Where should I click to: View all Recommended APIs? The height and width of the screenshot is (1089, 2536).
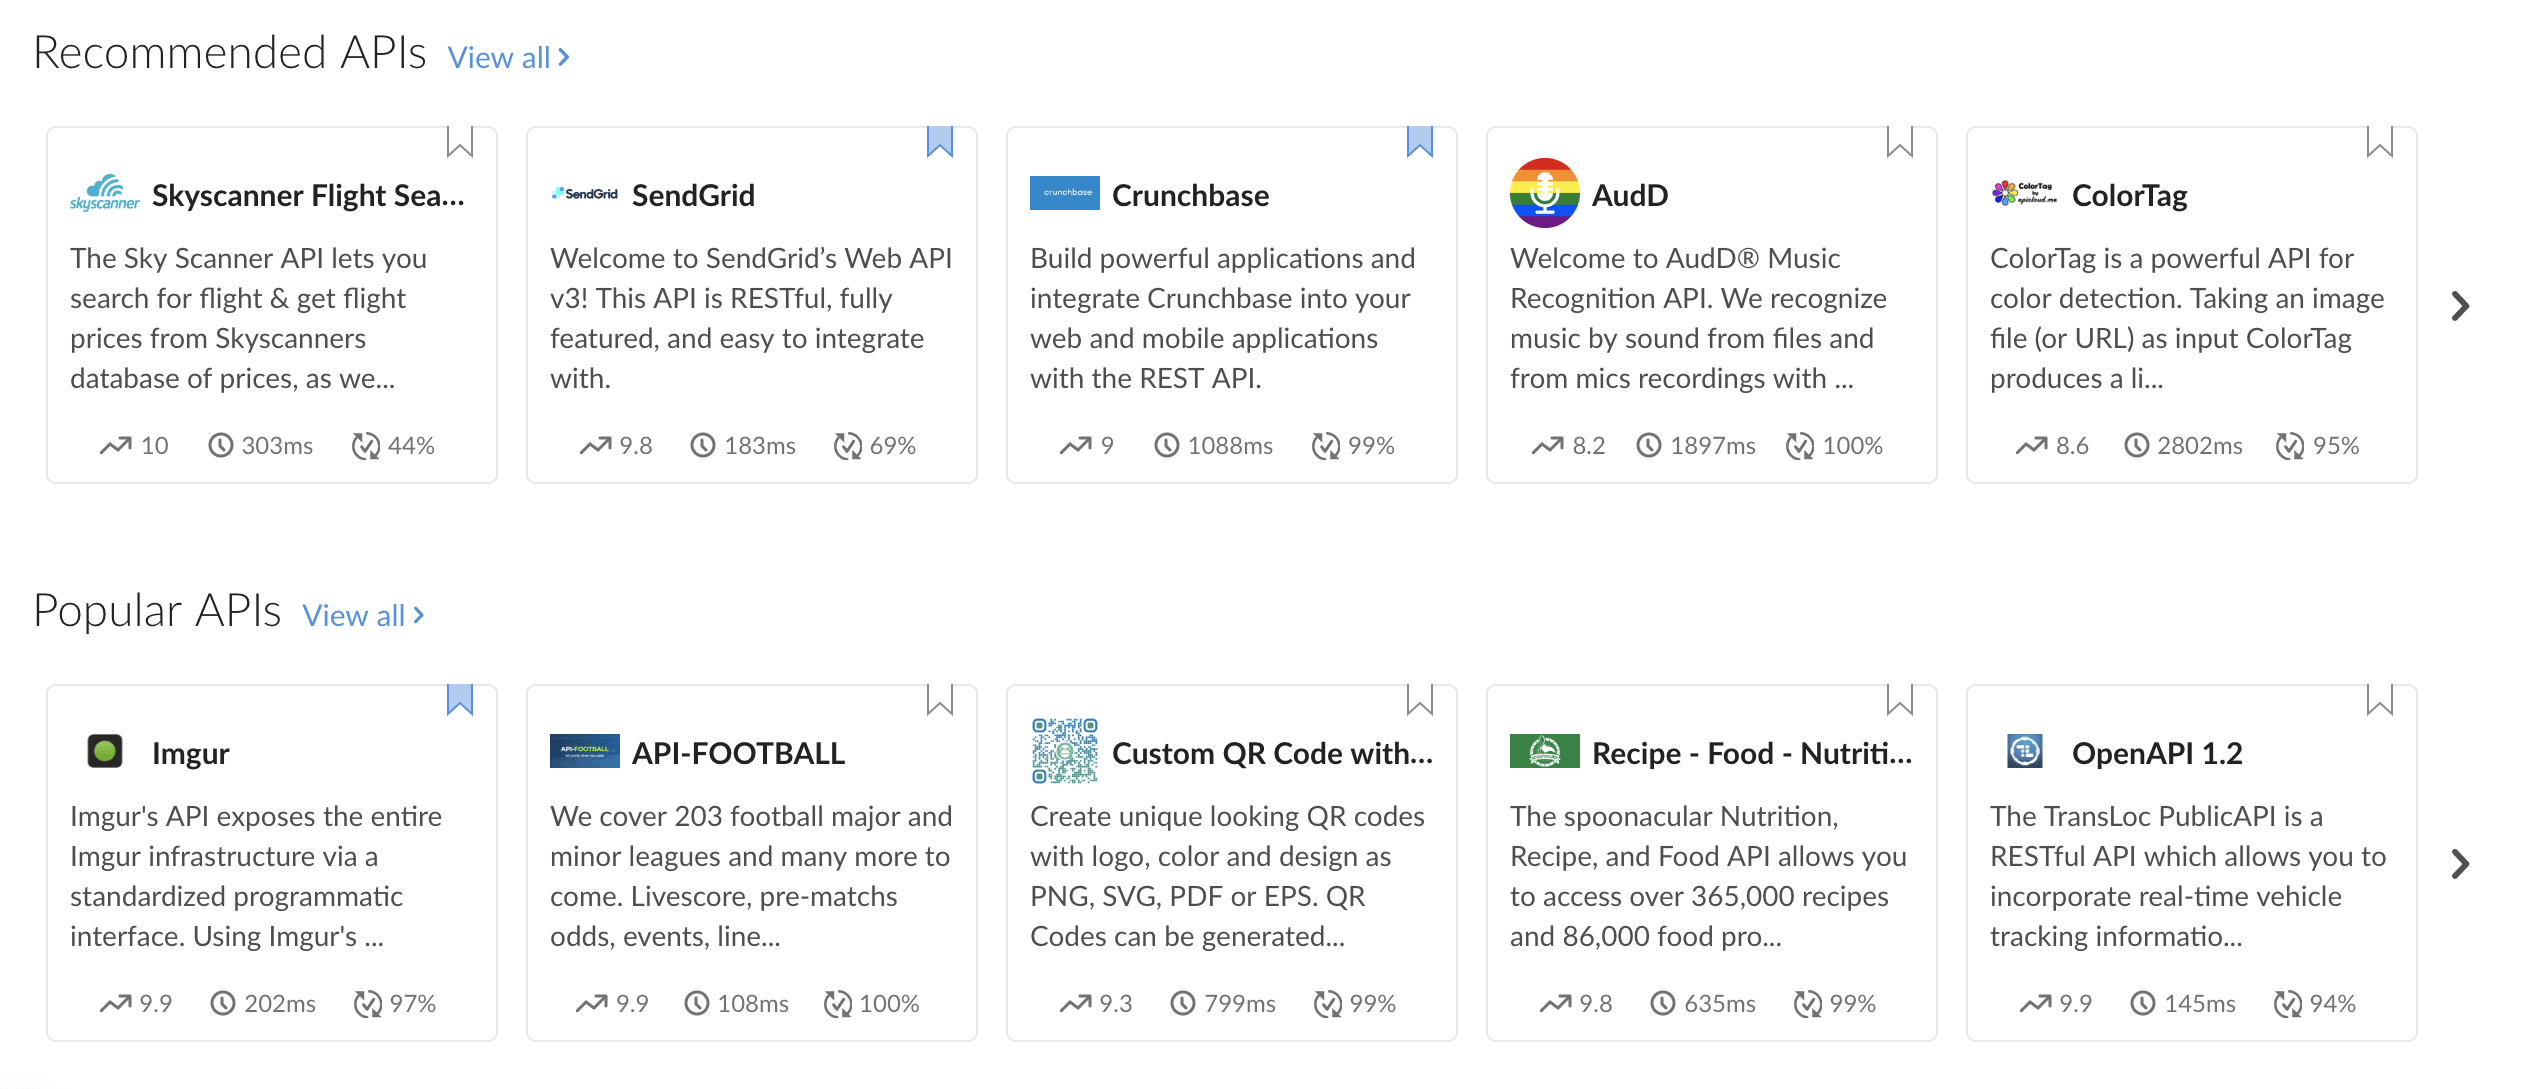[x=509, y=58]
